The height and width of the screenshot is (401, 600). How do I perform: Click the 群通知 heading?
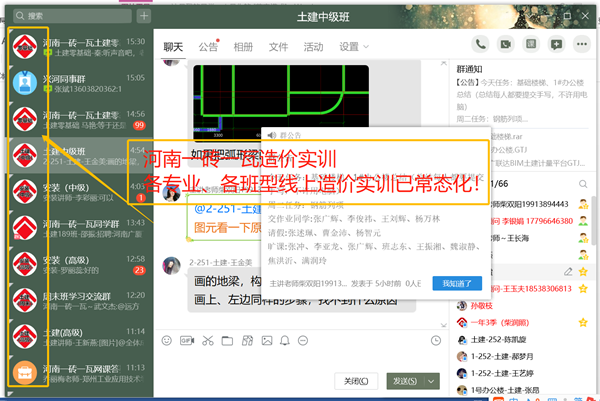[x=470, y=69]
